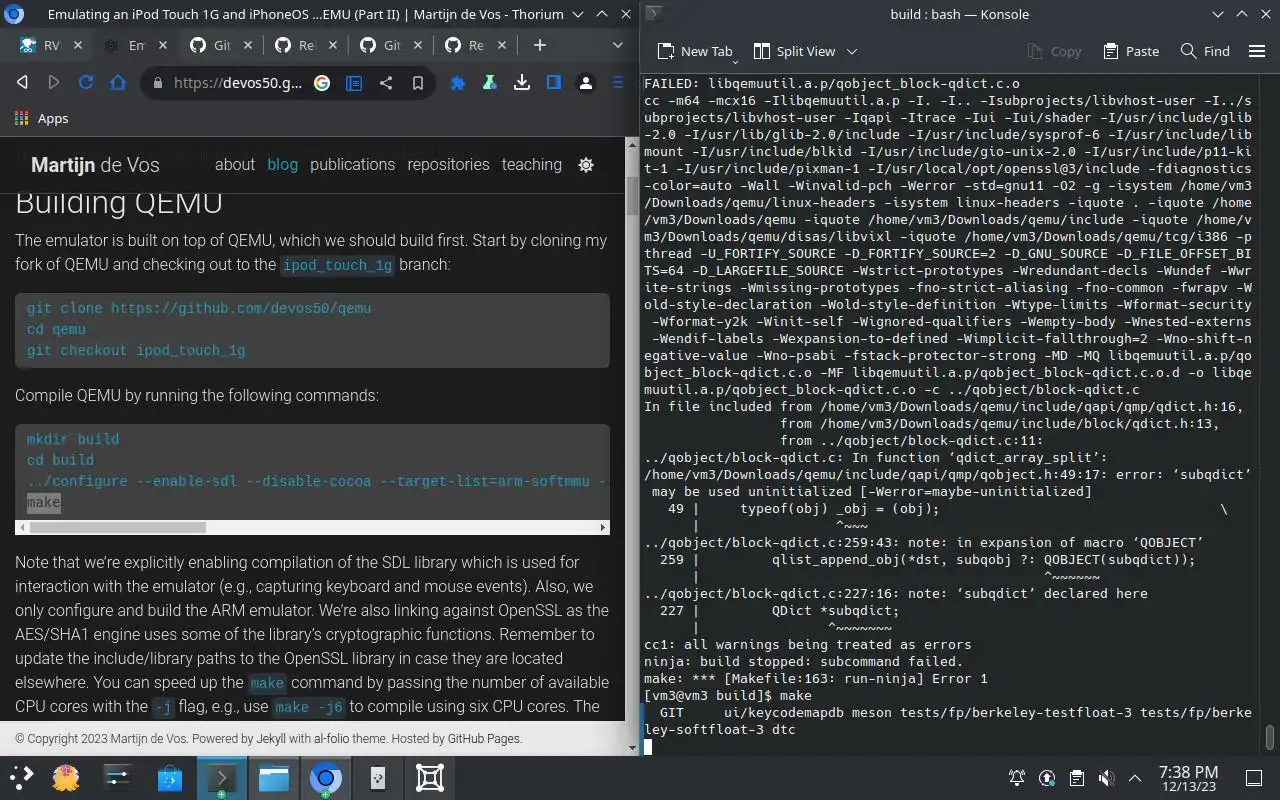Open reader mode from address bar

354,83
